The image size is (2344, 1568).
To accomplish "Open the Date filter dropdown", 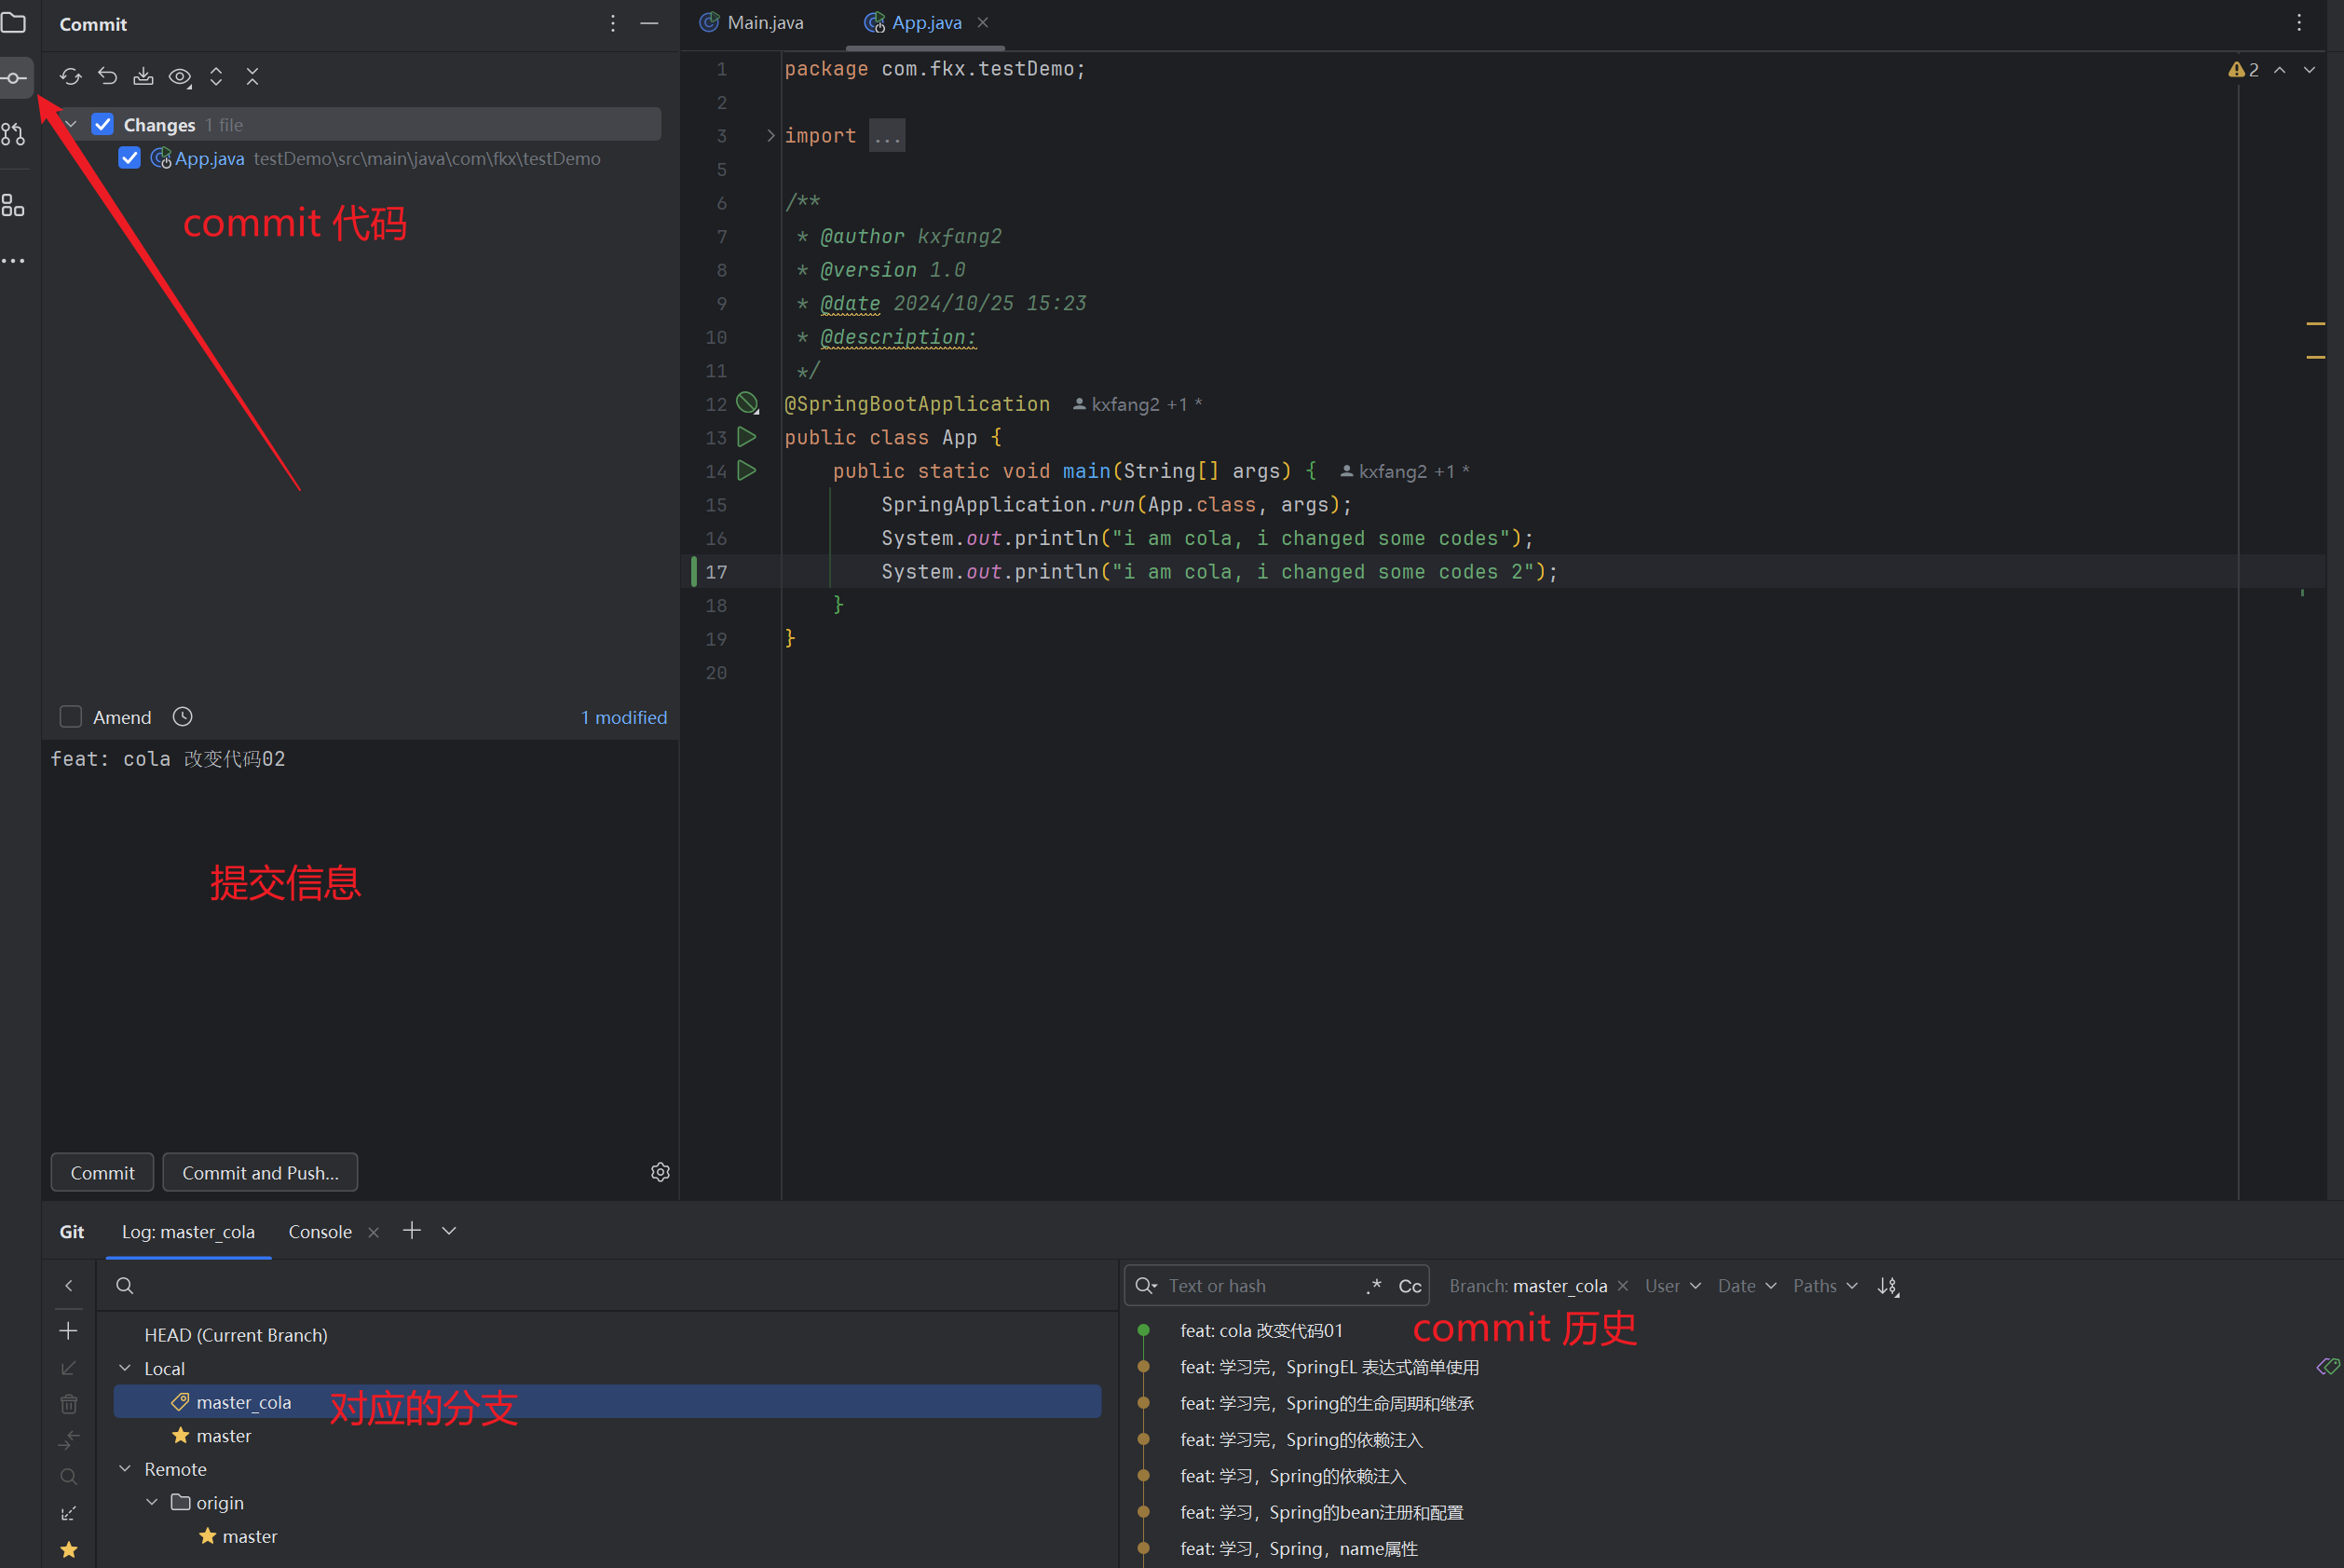I will coord(1746,1286).
